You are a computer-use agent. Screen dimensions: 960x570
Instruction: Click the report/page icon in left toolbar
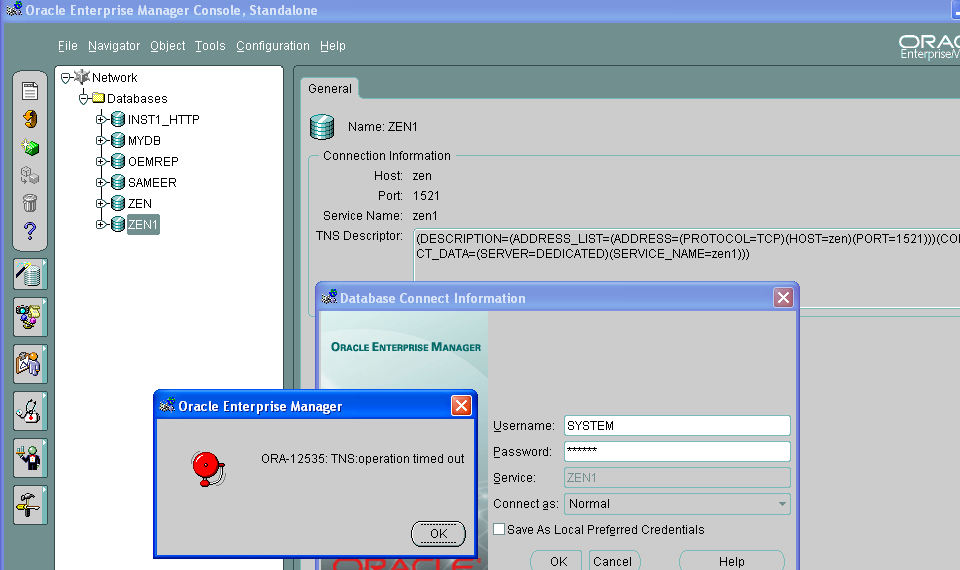tap(30, 91)
